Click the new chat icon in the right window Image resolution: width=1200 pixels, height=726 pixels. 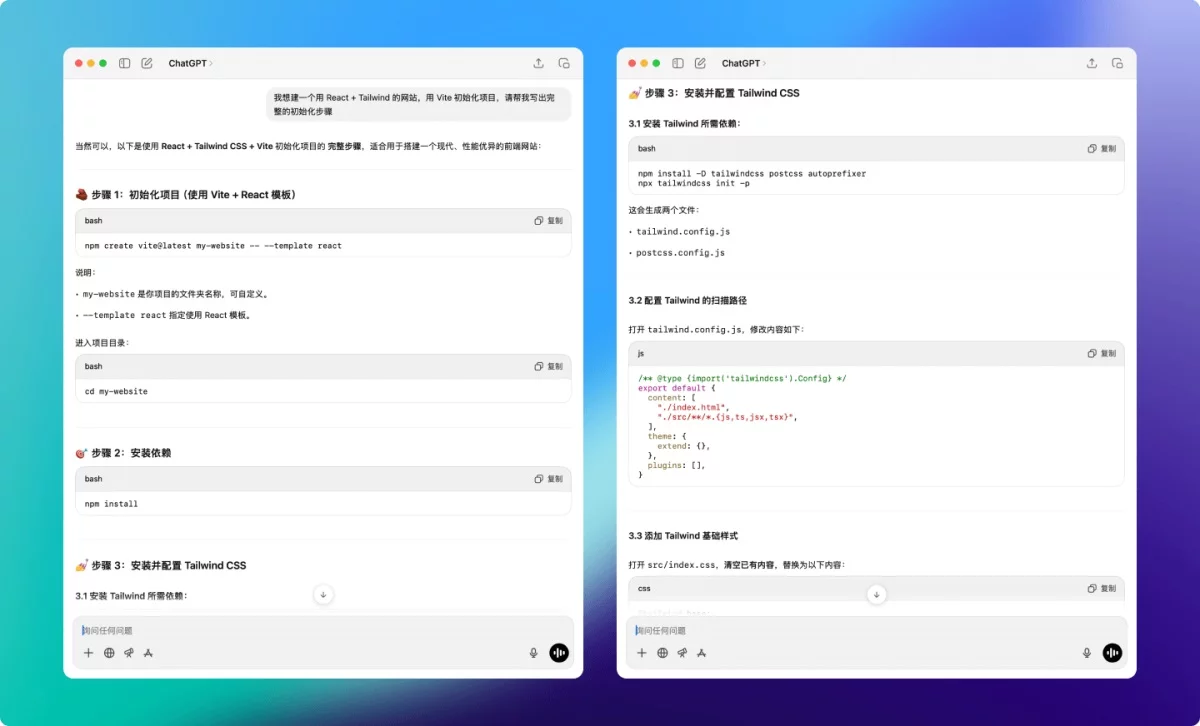click(x=700, y=63)
